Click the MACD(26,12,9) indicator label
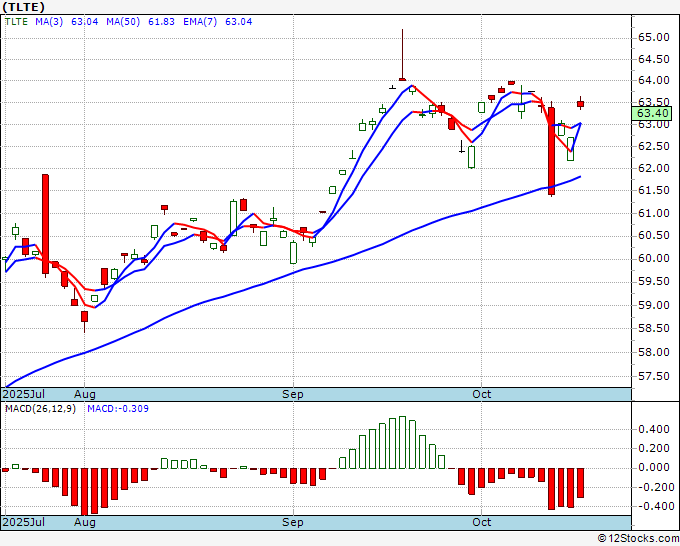This screenshot has height=546, width=680. pos(40,409)
